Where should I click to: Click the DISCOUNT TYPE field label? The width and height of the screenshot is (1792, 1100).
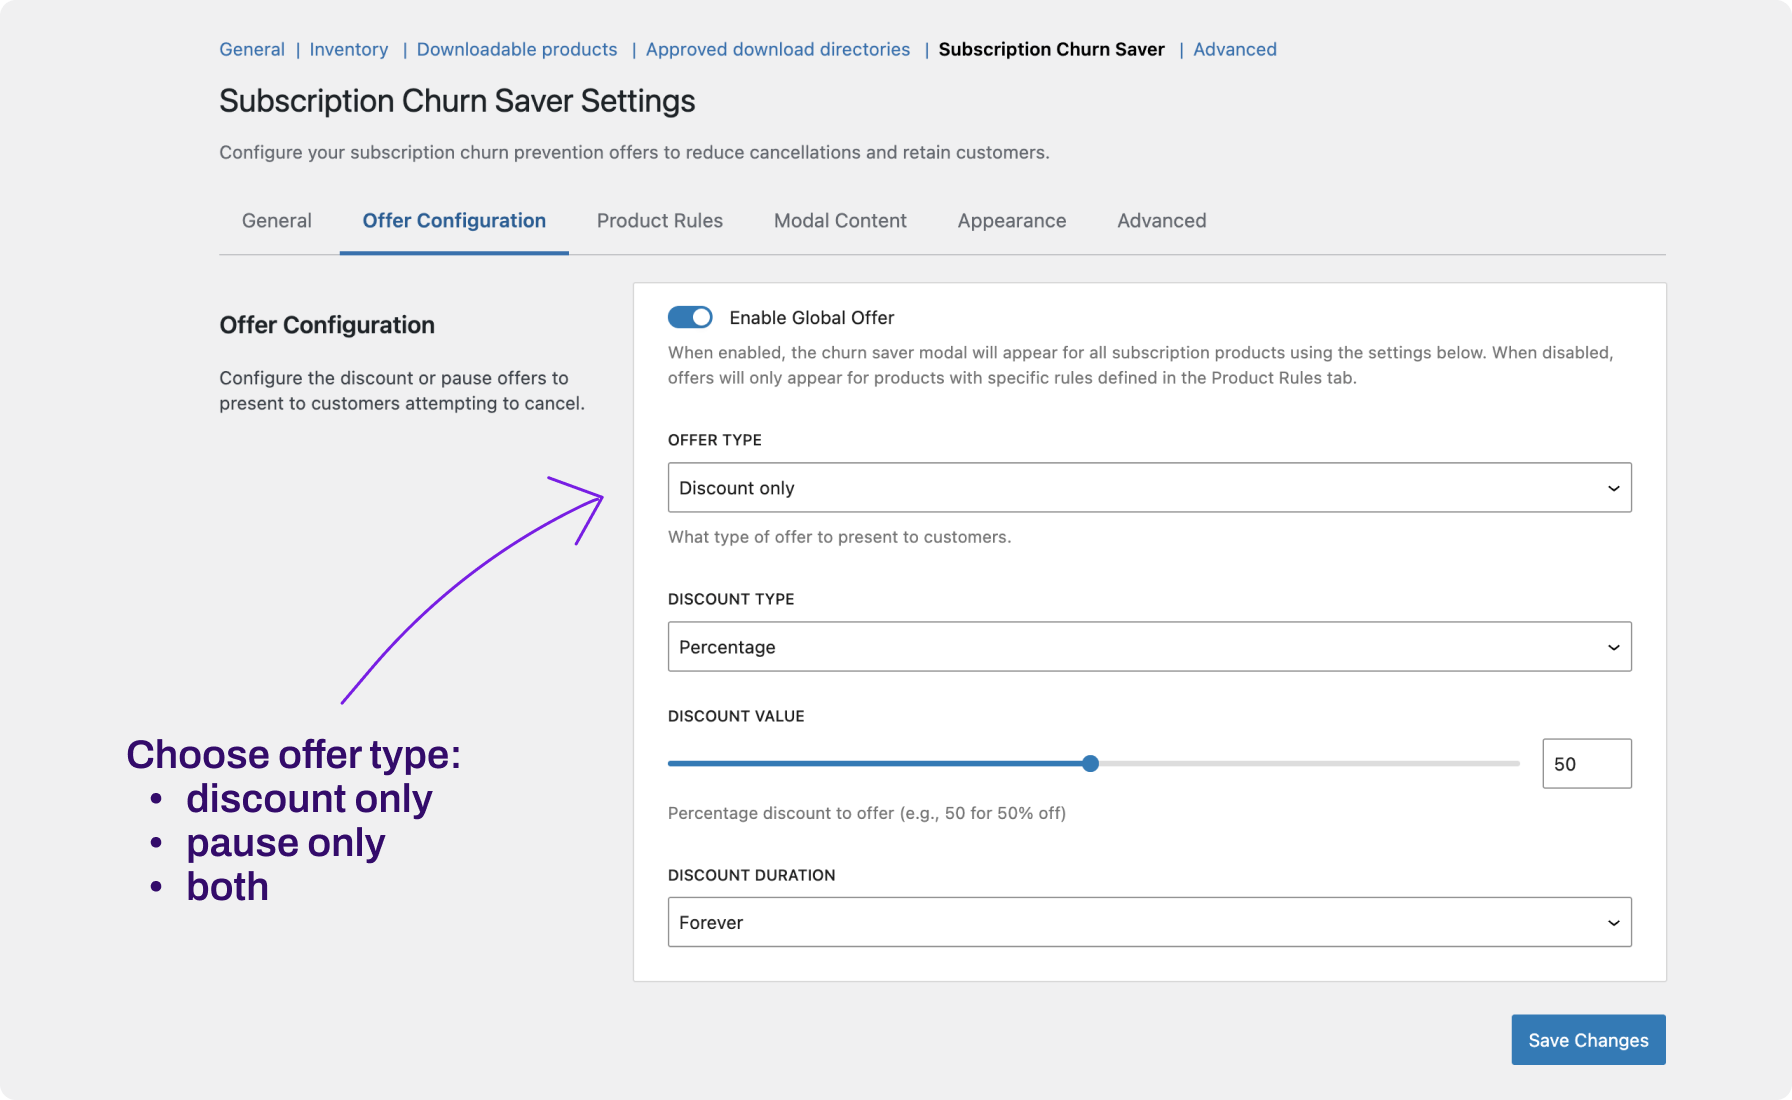731,599
